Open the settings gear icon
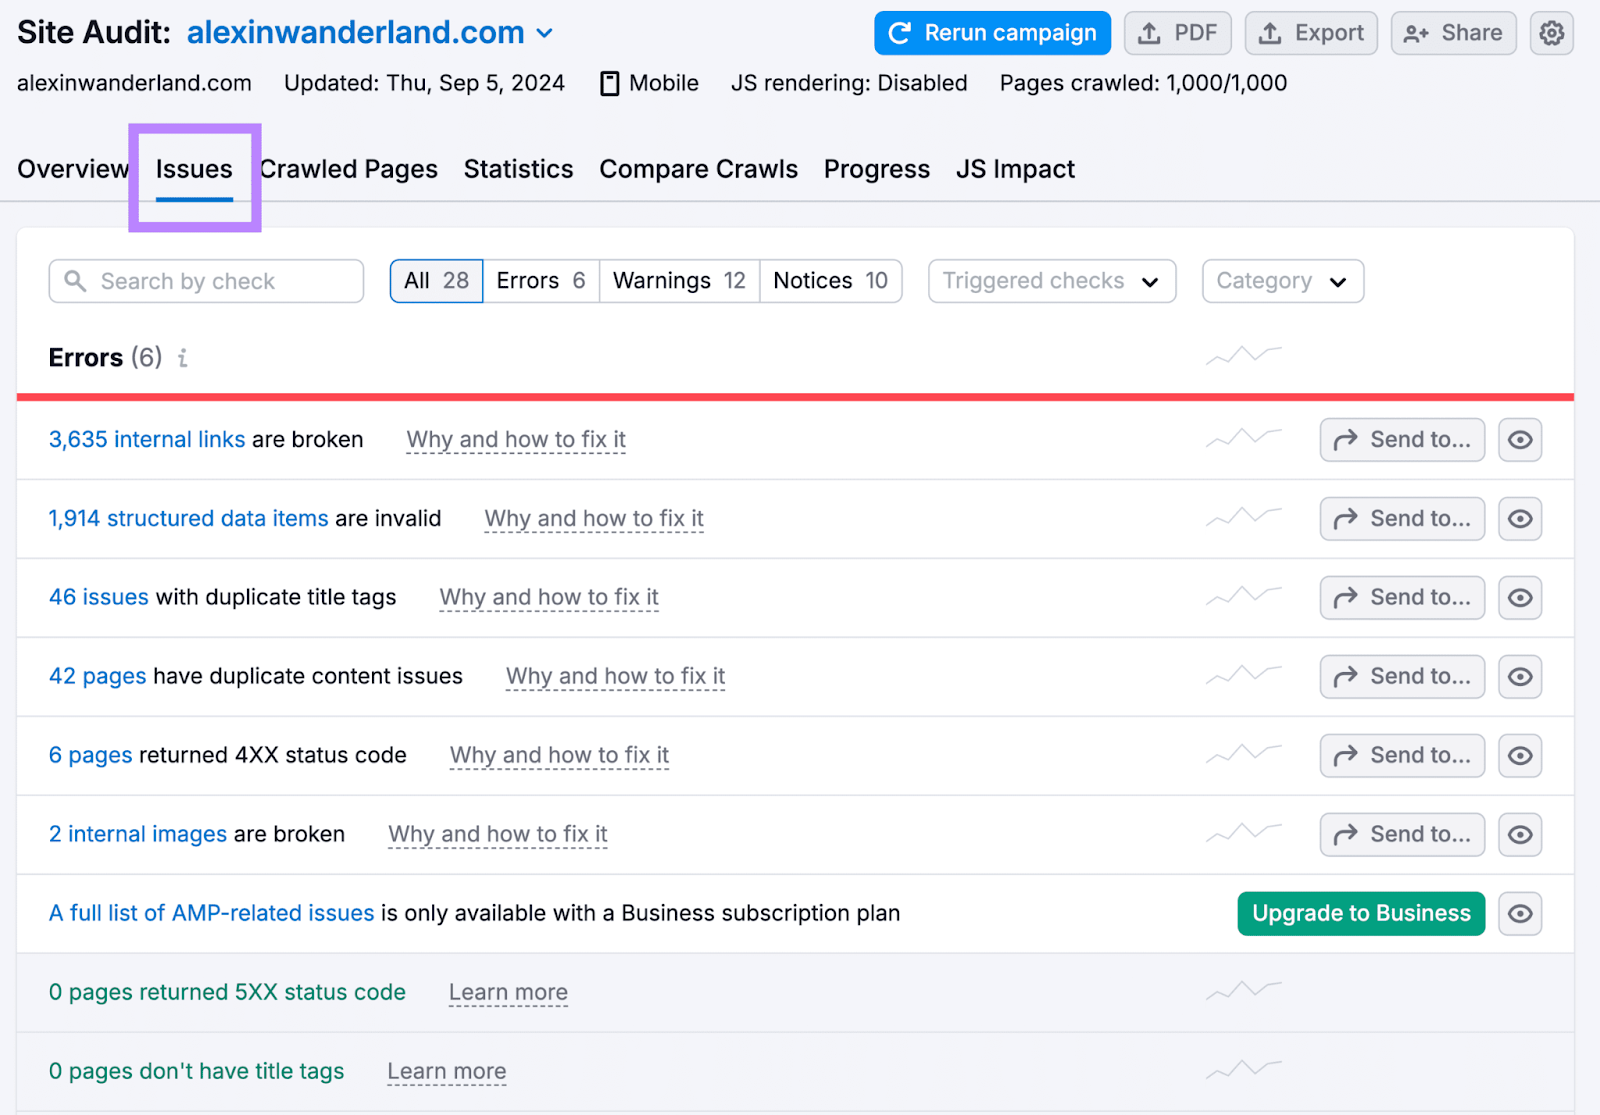The width and height of the screenshot is (1600, 1115). (x=1551, y=32)
